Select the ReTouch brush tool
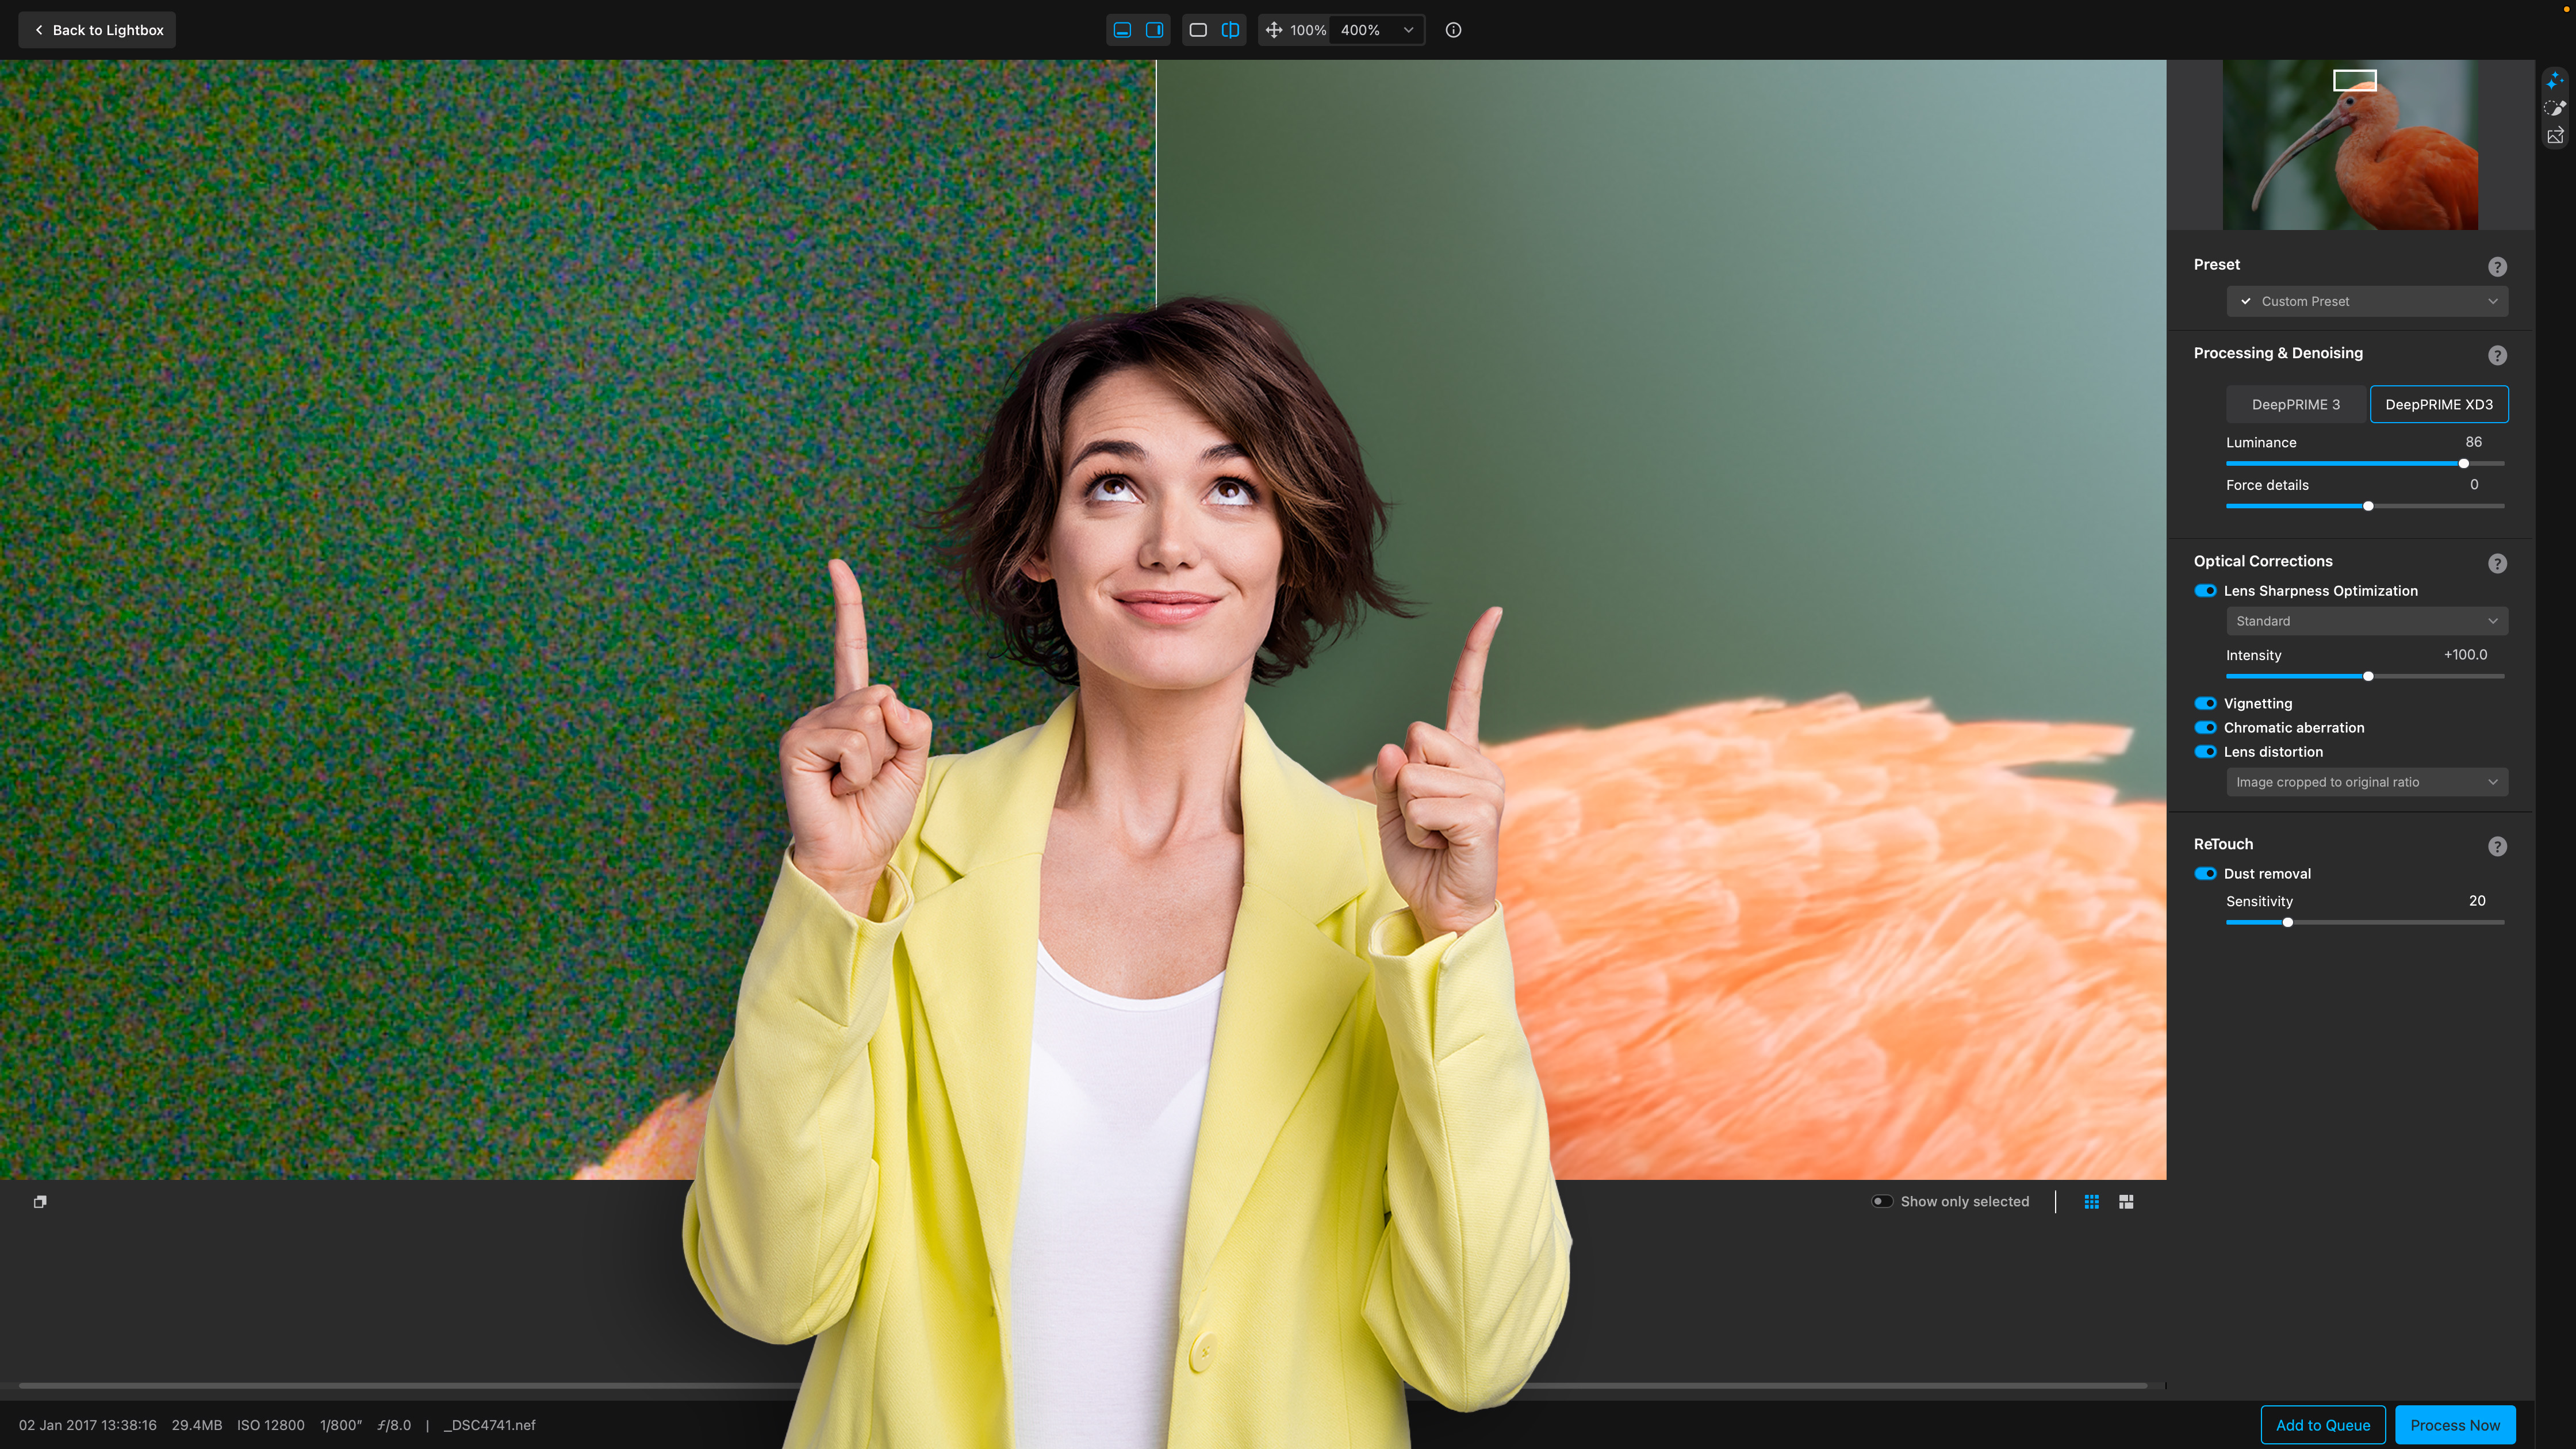This screenshot has height=1449, width=2576. coord(2556,108)
